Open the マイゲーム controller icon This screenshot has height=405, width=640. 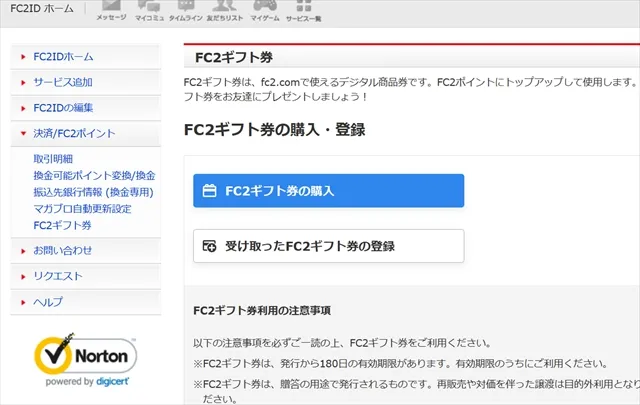tap(265, 10)
